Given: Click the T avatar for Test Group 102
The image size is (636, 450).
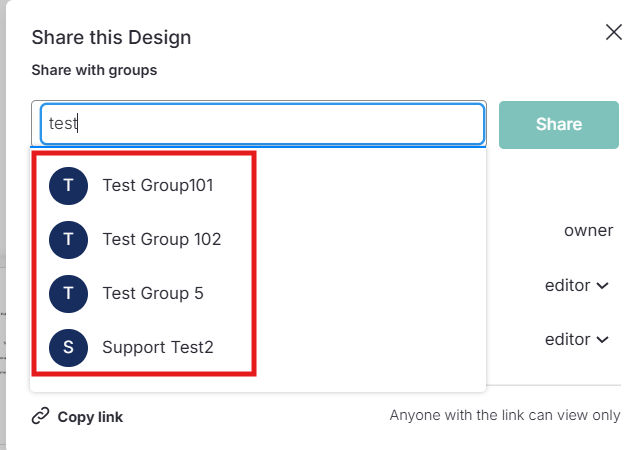Looking at the screenshot, I should (x=68, y=239).
